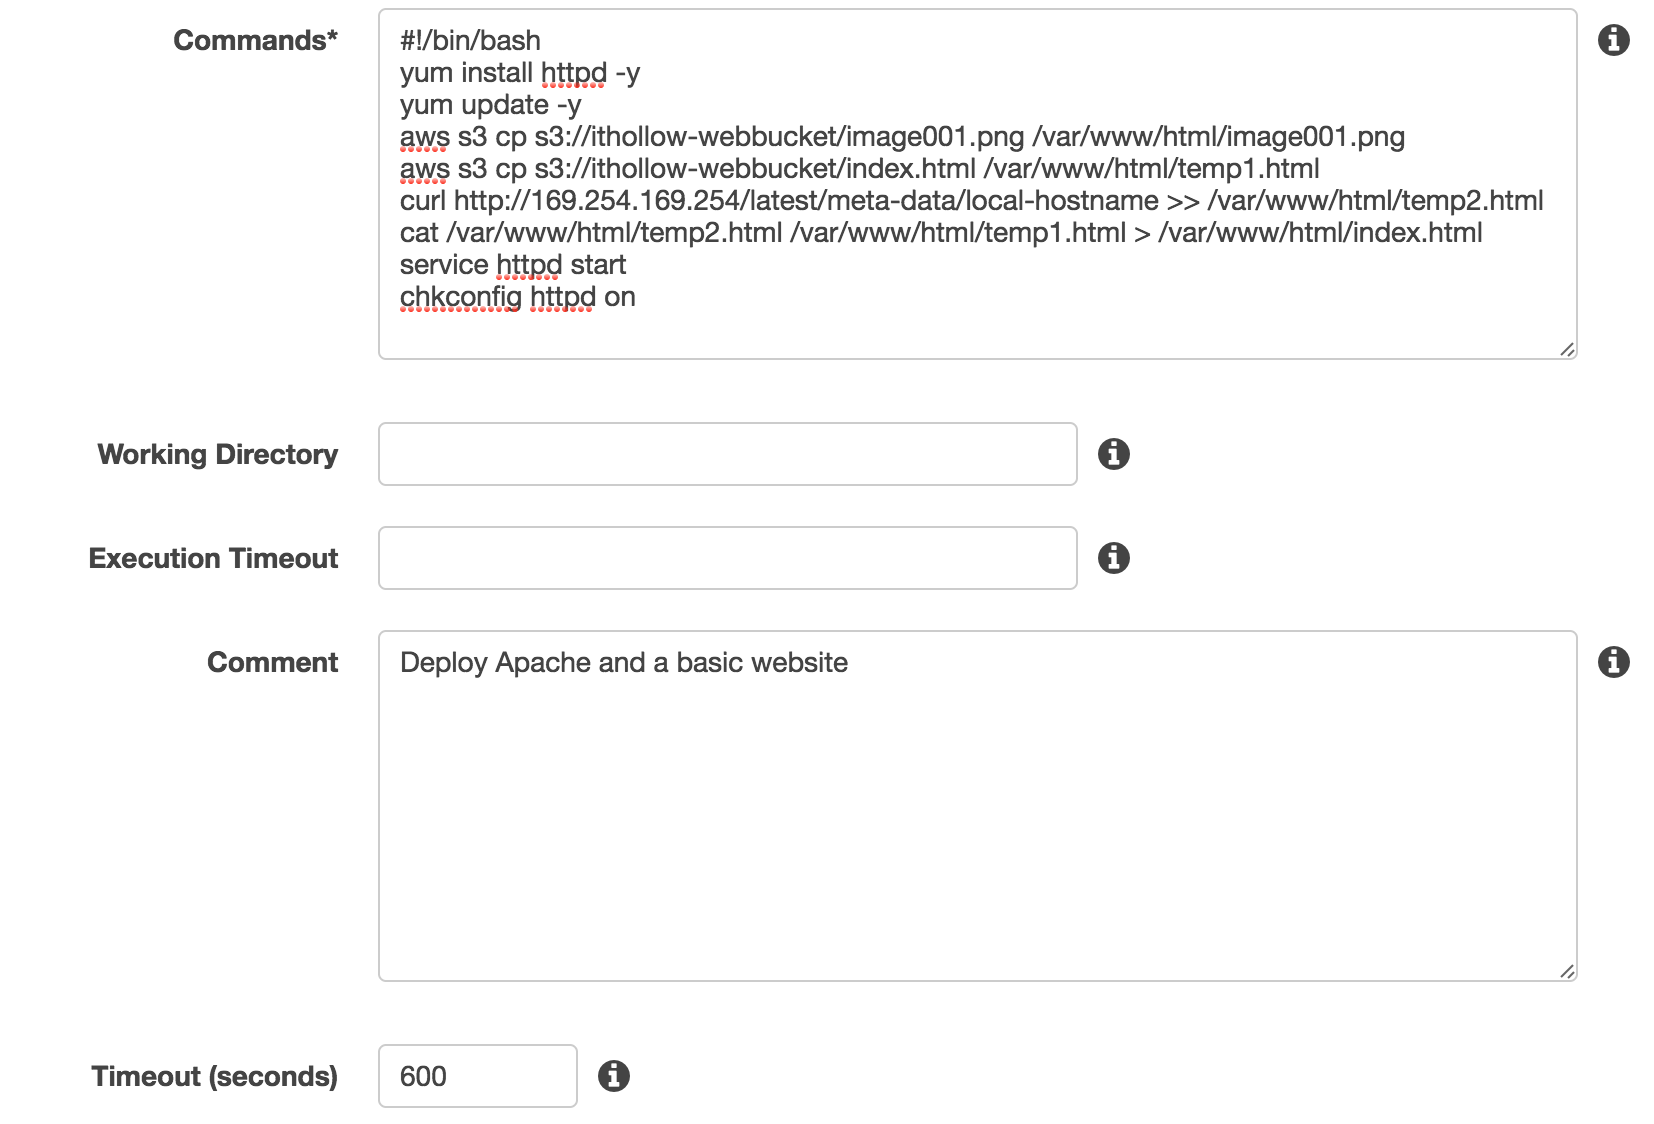Click the '#!/bin/bash' line in Commands
The width and height of the screenshot is (1654, 1124).
point(470,40)
